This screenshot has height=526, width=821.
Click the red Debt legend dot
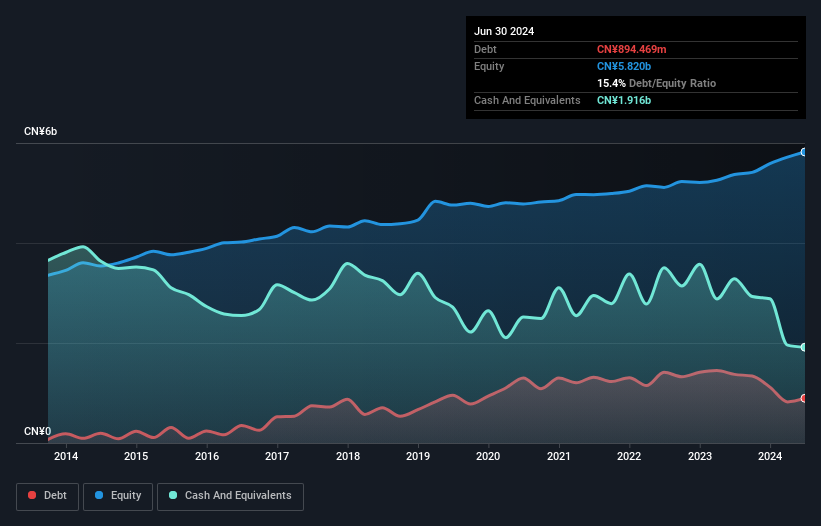pyautogui.click(x=32, y=495)
